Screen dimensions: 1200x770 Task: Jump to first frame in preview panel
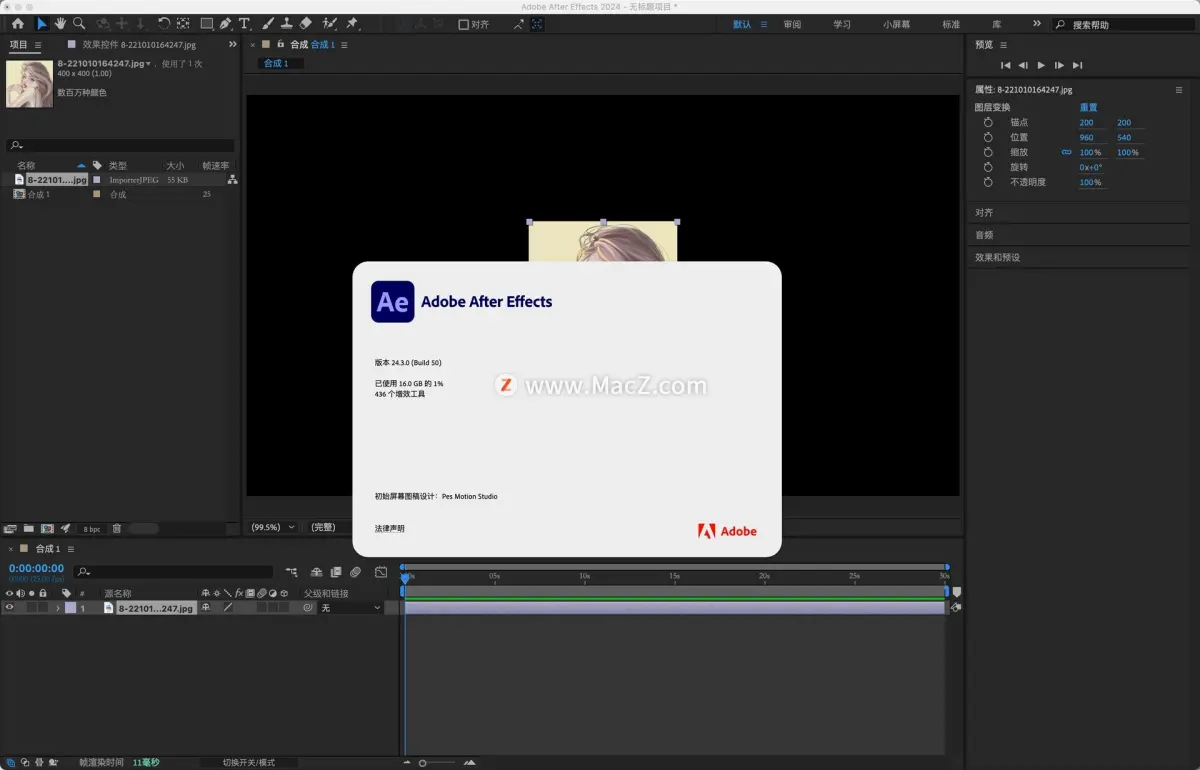[x=1006, y=65]
